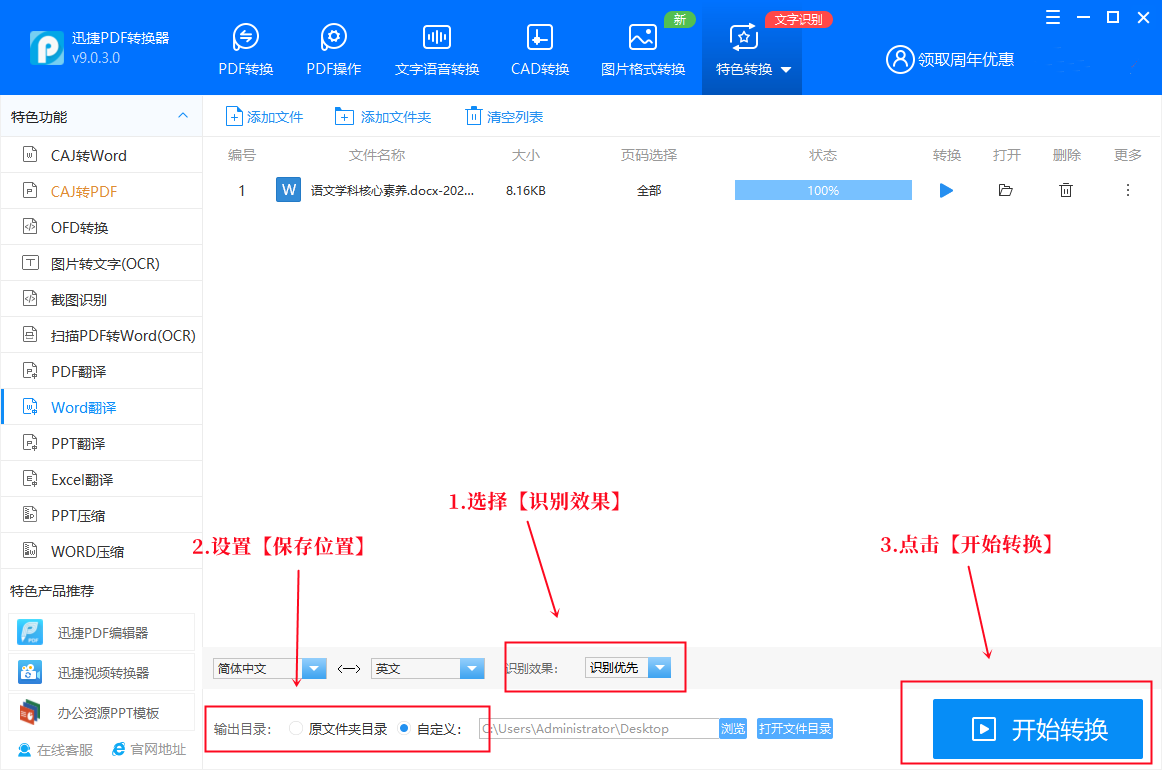Click the OFD转换 sidebar icon
Image resolution: width=1162 pixels, height=770 pixels.
pos(30,227)
